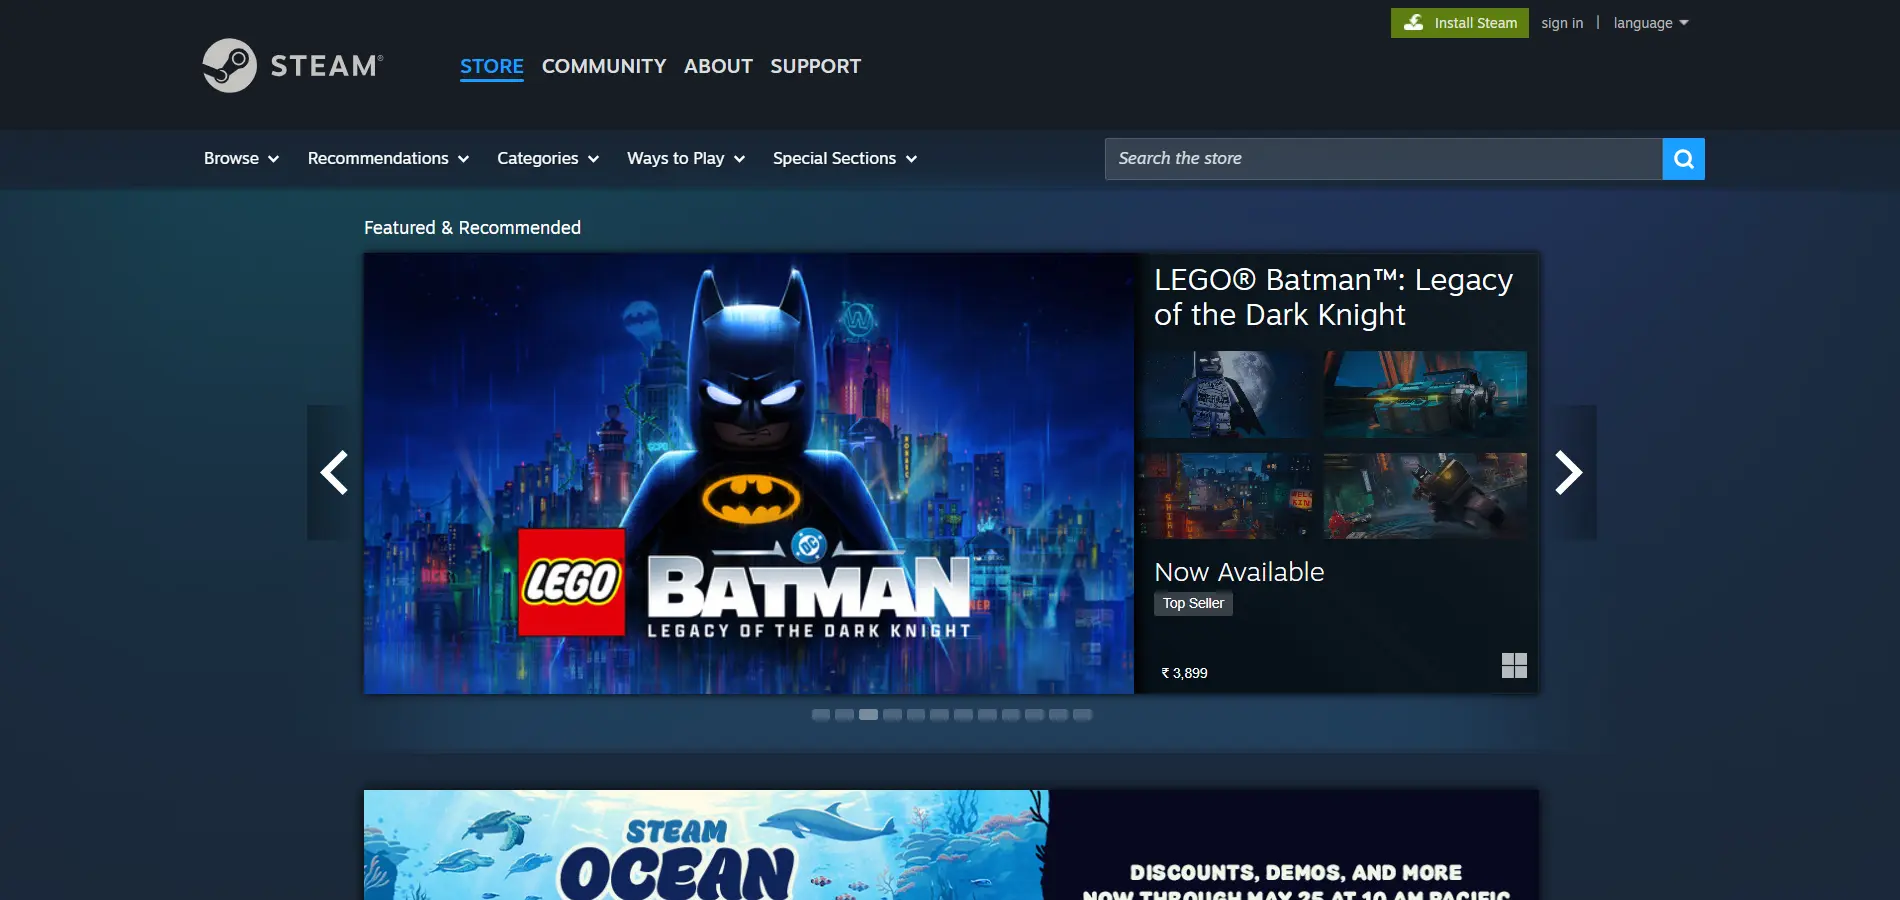Click the Install Steam download icon
Viewport: 1900px width, 900px height.
[1414, 23]
